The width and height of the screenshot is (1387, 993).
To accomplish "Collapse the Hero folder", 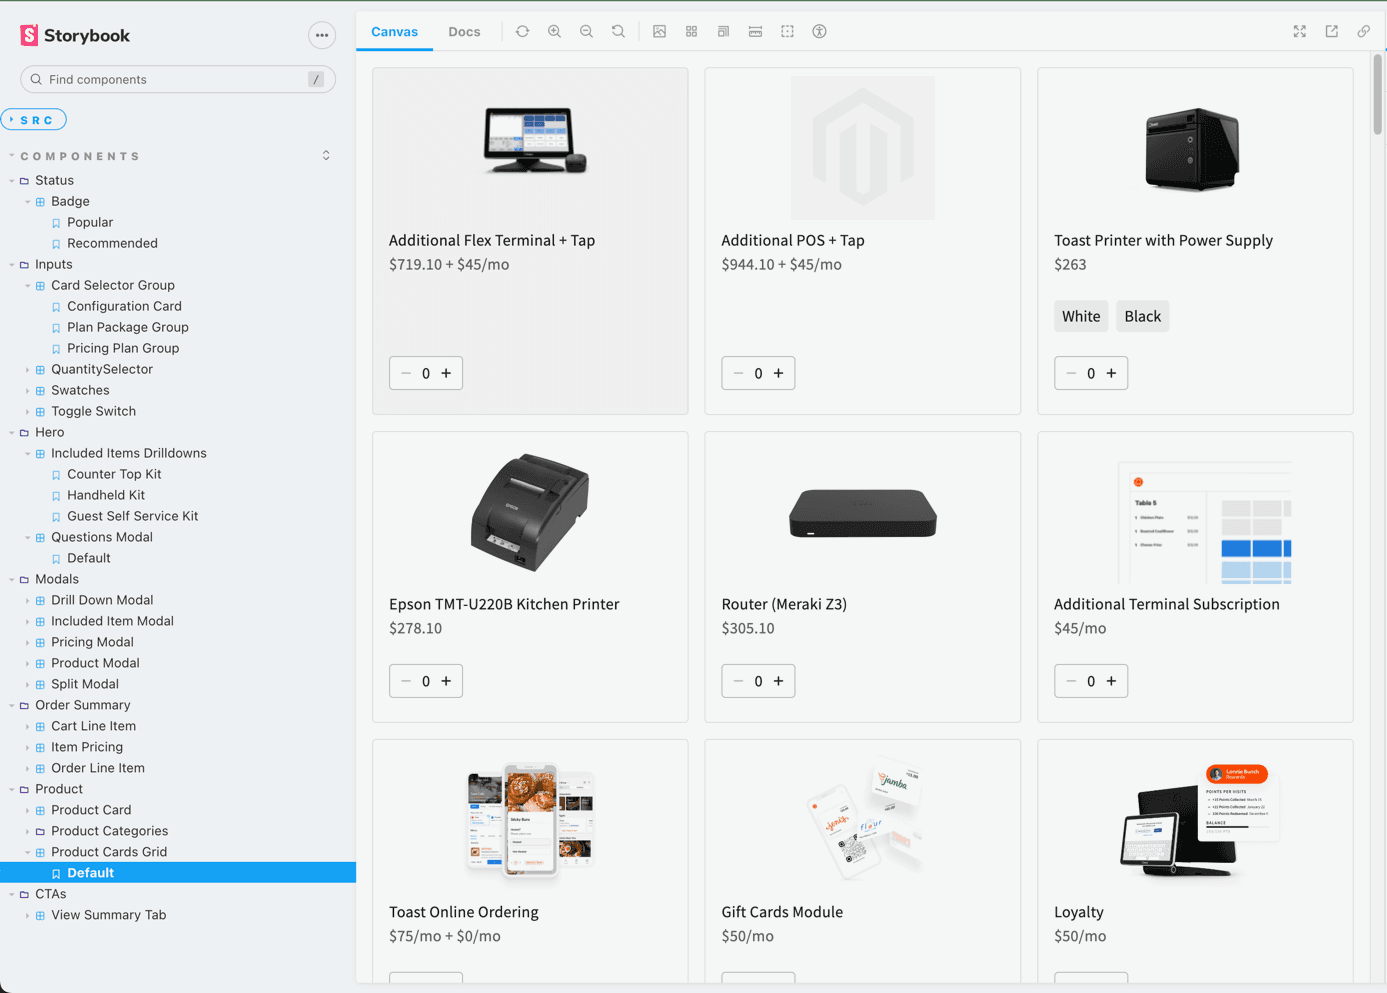I will (x=49, y=432).
